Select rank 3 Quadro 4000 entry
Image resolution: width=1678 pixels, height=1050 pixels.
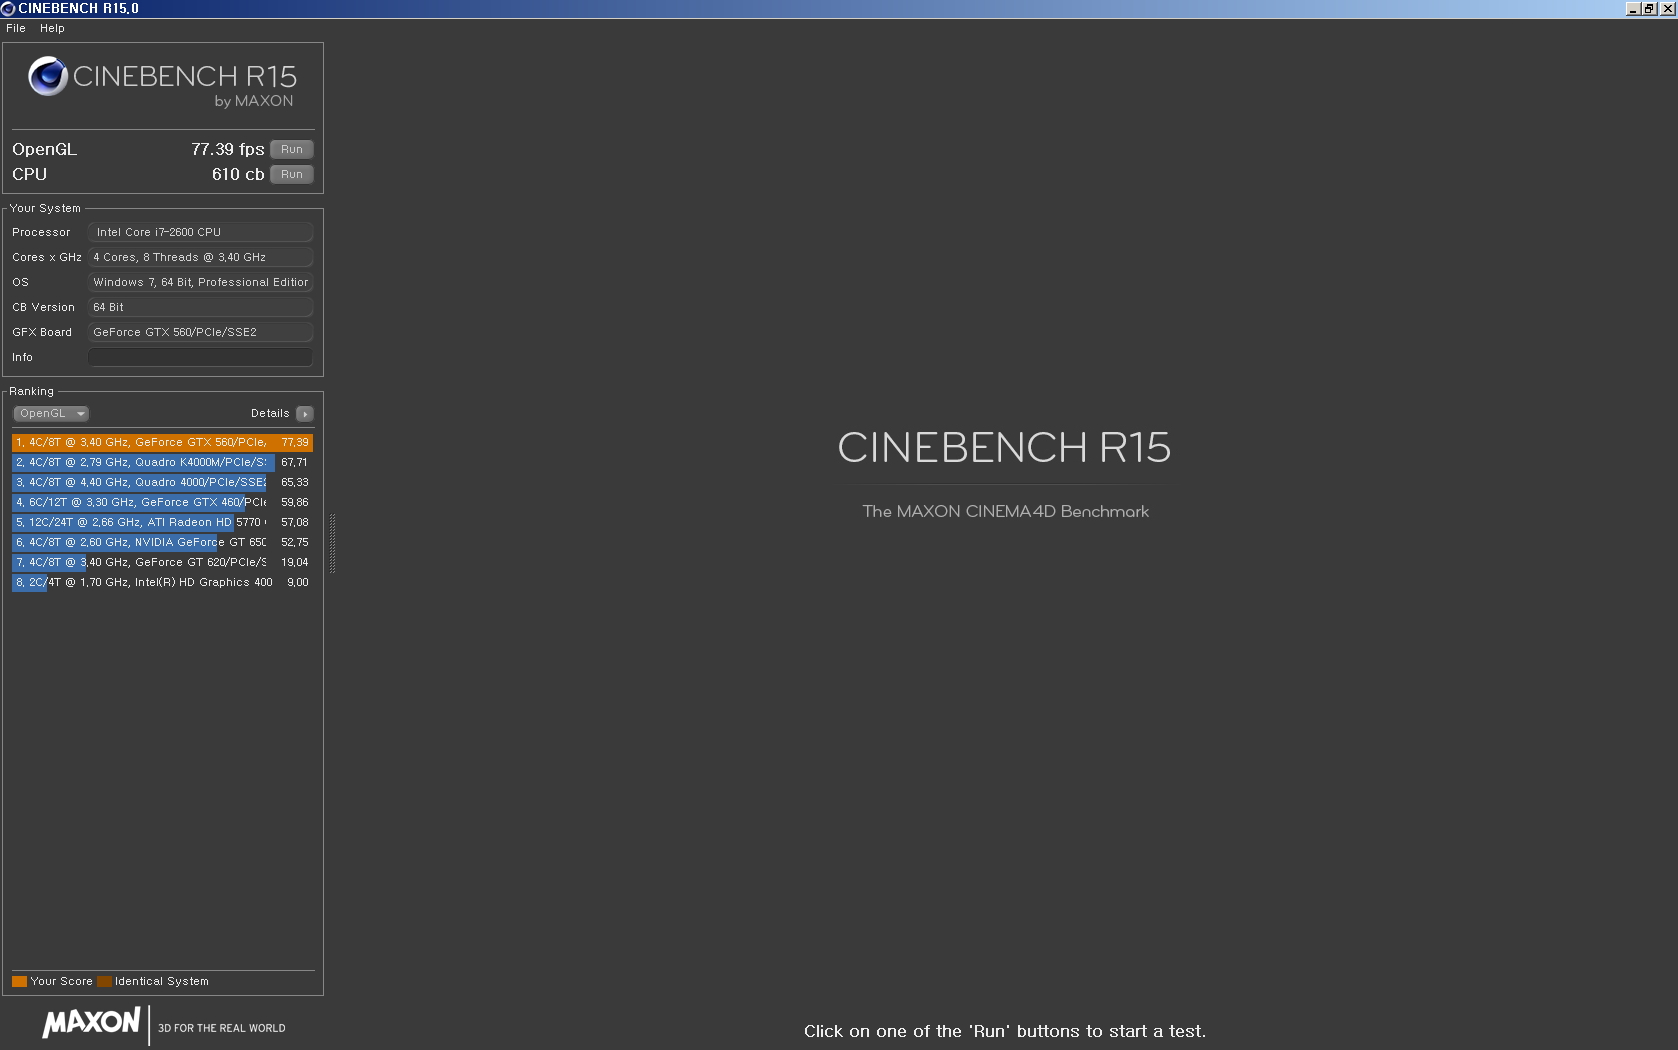tap(162, 482)
